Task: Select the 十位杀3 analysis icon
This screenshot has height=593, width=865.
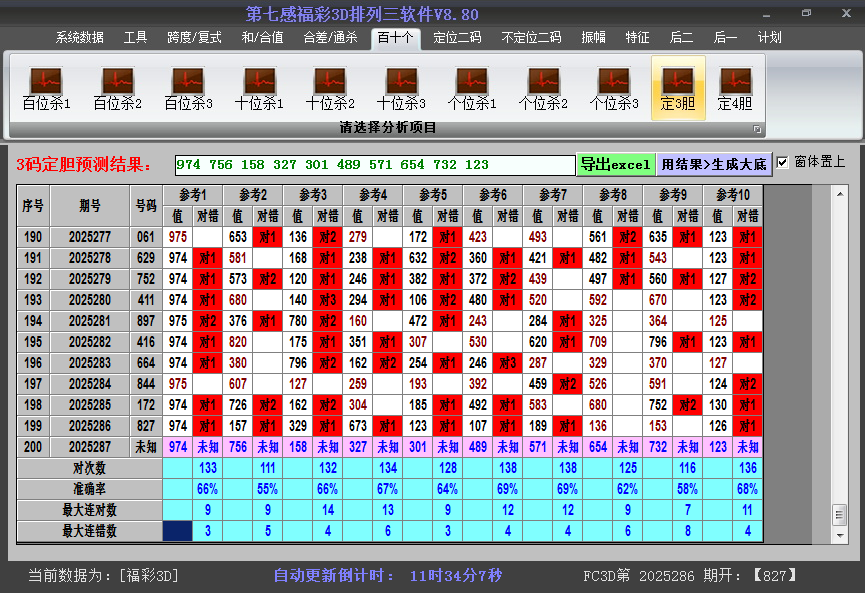Action: click(x=401, y=88)
